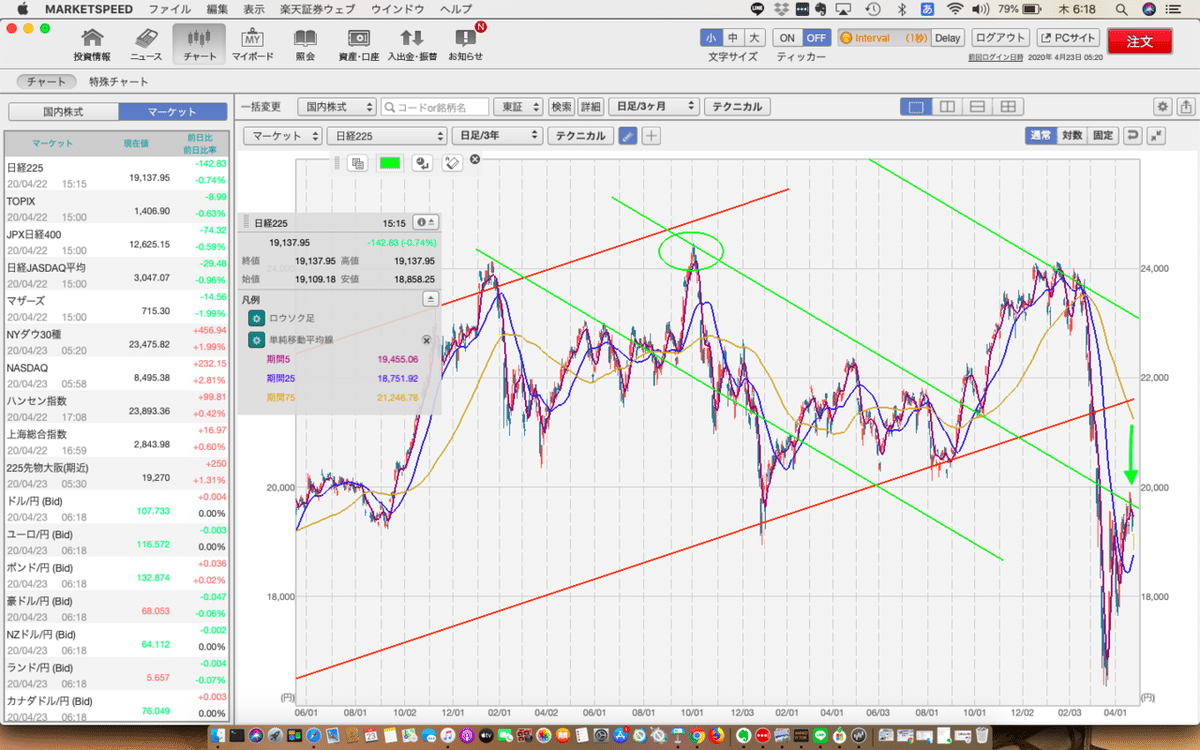The width and height of the screenshot is (1200, 750).
Task: Select two-column chart layout
Action: click(946, 107)
